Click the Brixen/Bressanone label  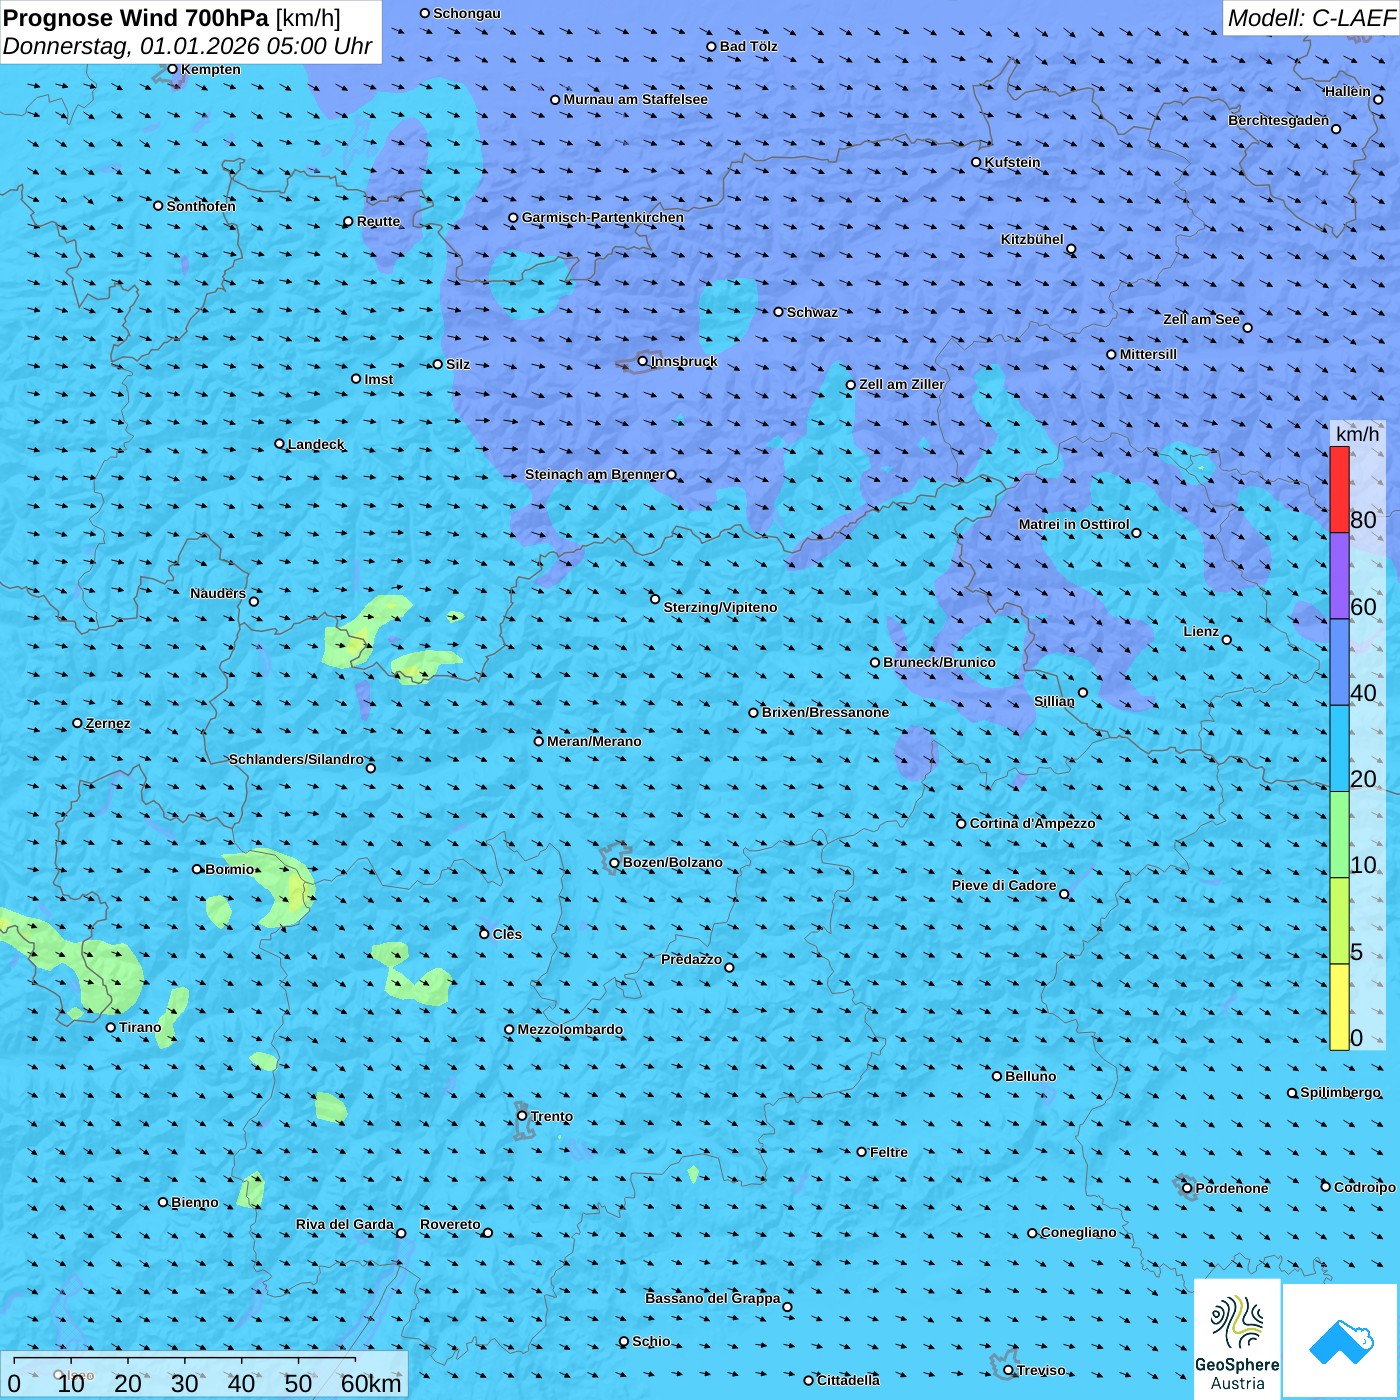(x=825, y=712)
